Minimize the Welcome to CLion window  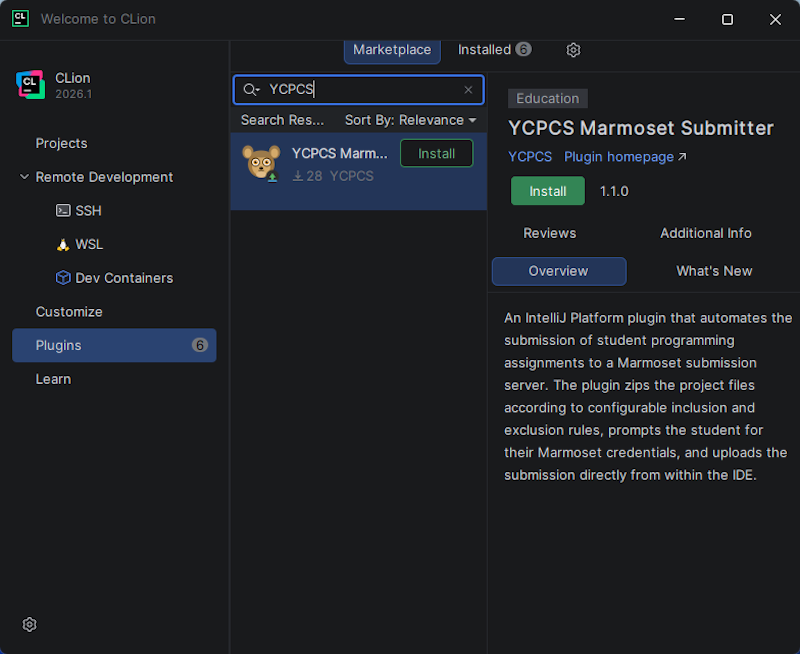coord(680,19)
